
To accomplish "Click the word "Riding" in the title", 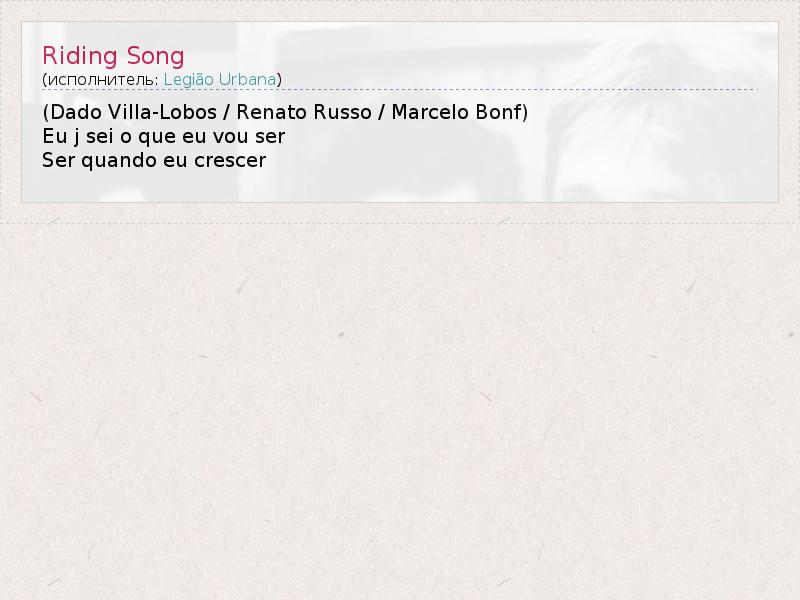I will 80,56.
